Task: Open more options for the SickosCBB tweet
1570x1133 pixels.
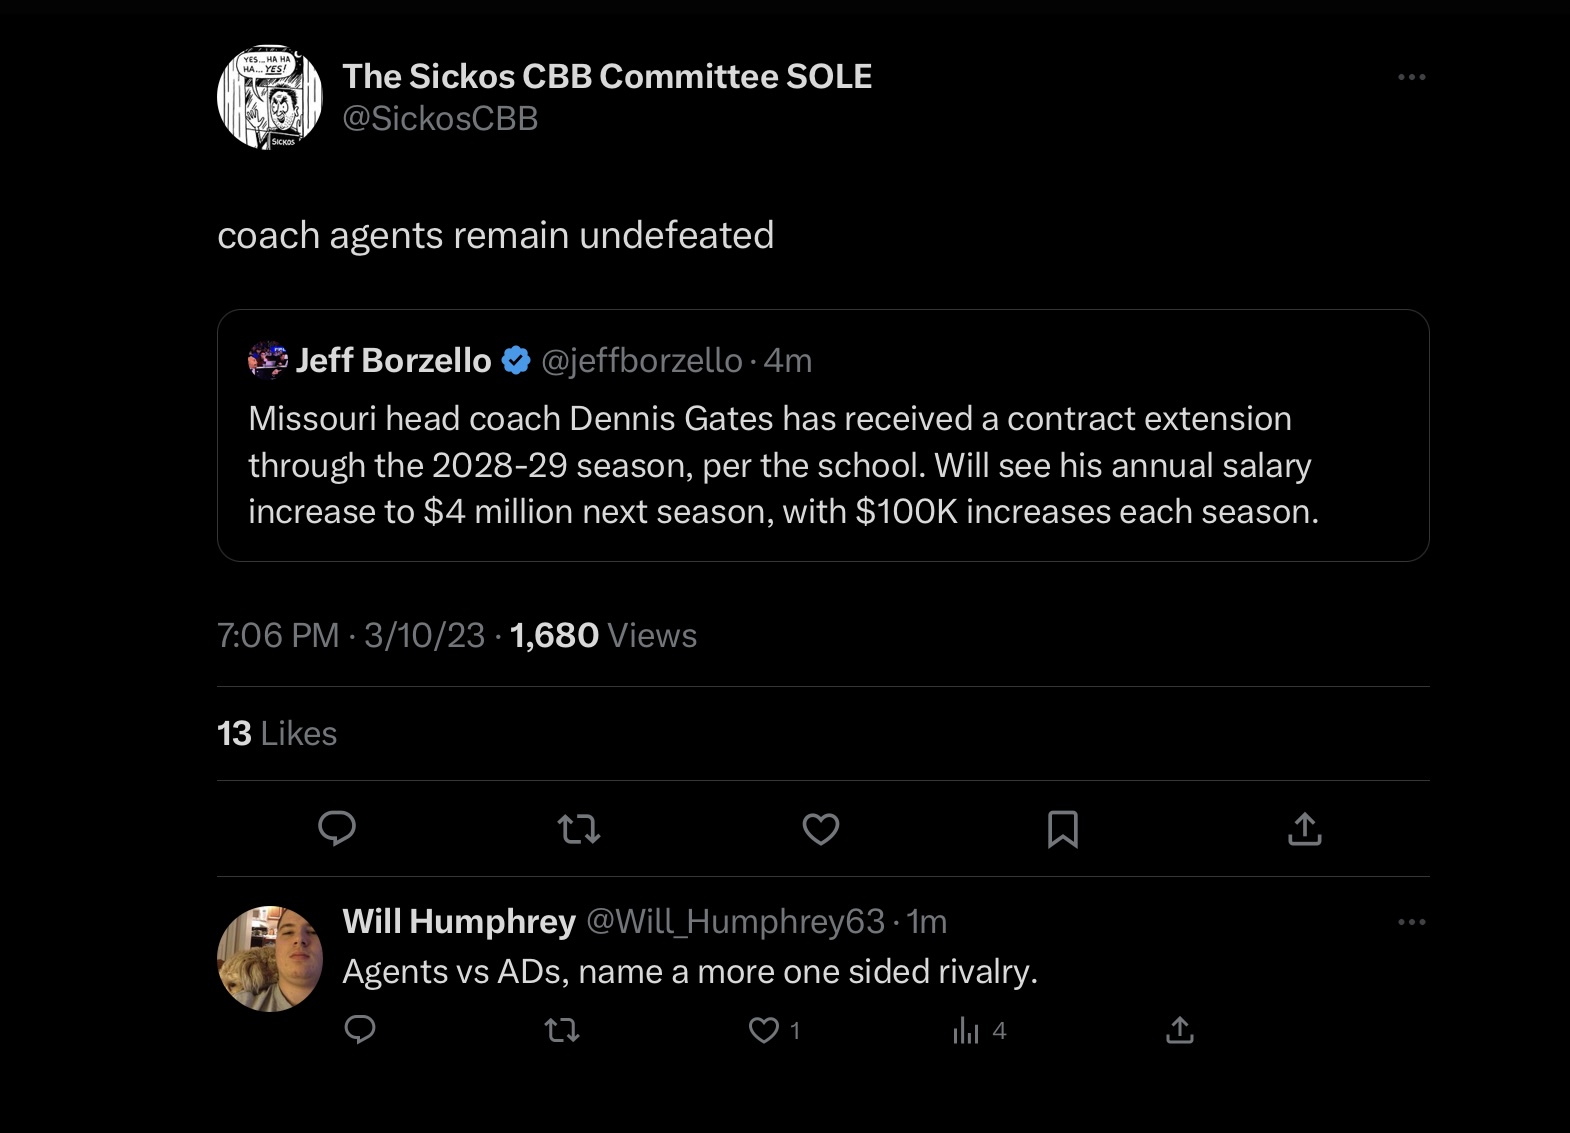Action: pyautogui.click(x=1411, y=77)
